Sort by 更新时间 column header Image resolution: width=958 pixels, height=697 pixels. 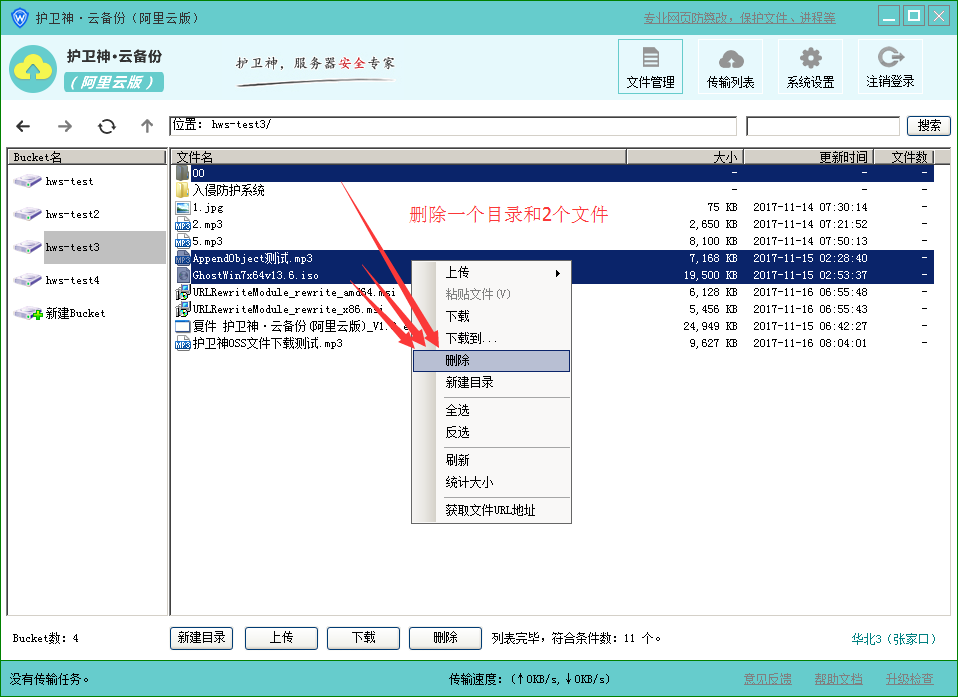click(x=809, y=157)
